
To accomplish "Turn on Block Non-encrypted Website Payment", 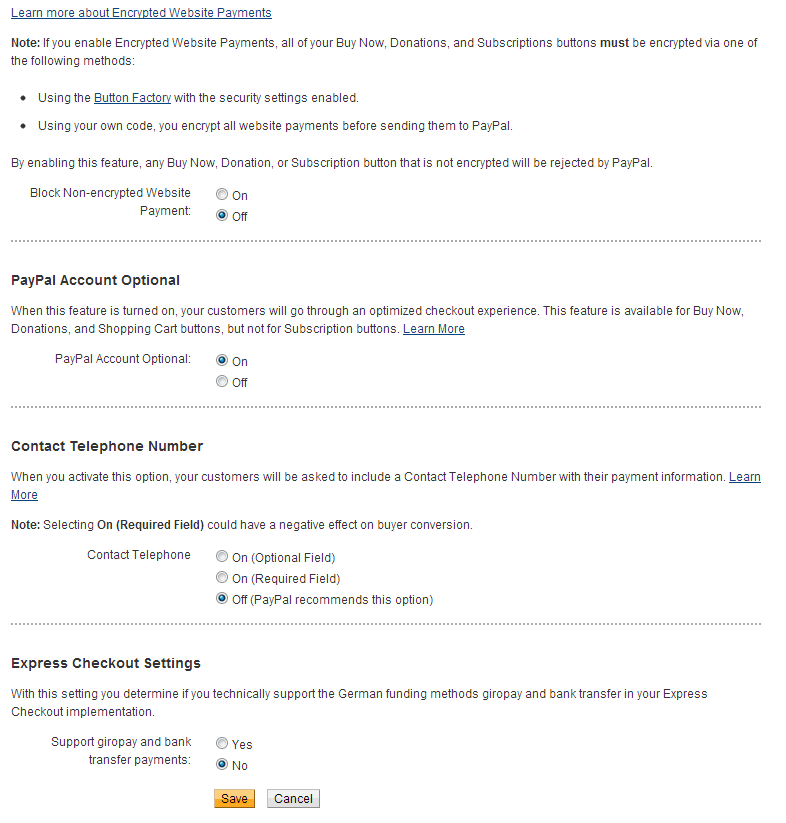I will (222, 195).
